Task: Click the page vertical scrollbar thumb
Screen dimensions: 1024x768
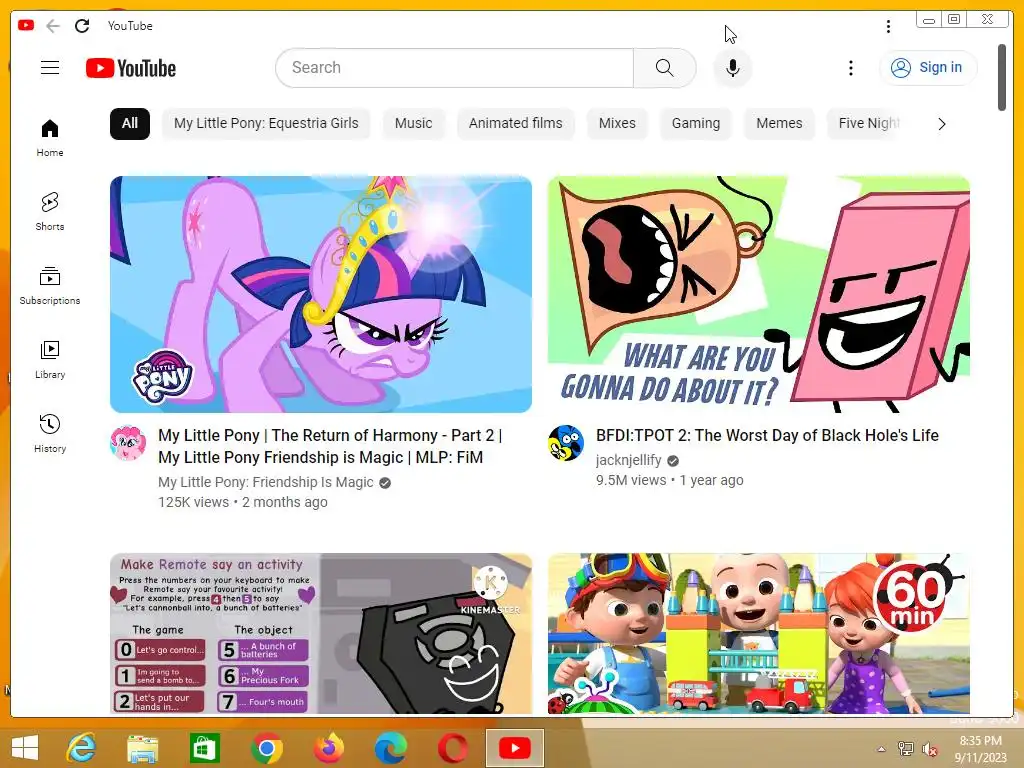Action: [x=1002, y=78]
